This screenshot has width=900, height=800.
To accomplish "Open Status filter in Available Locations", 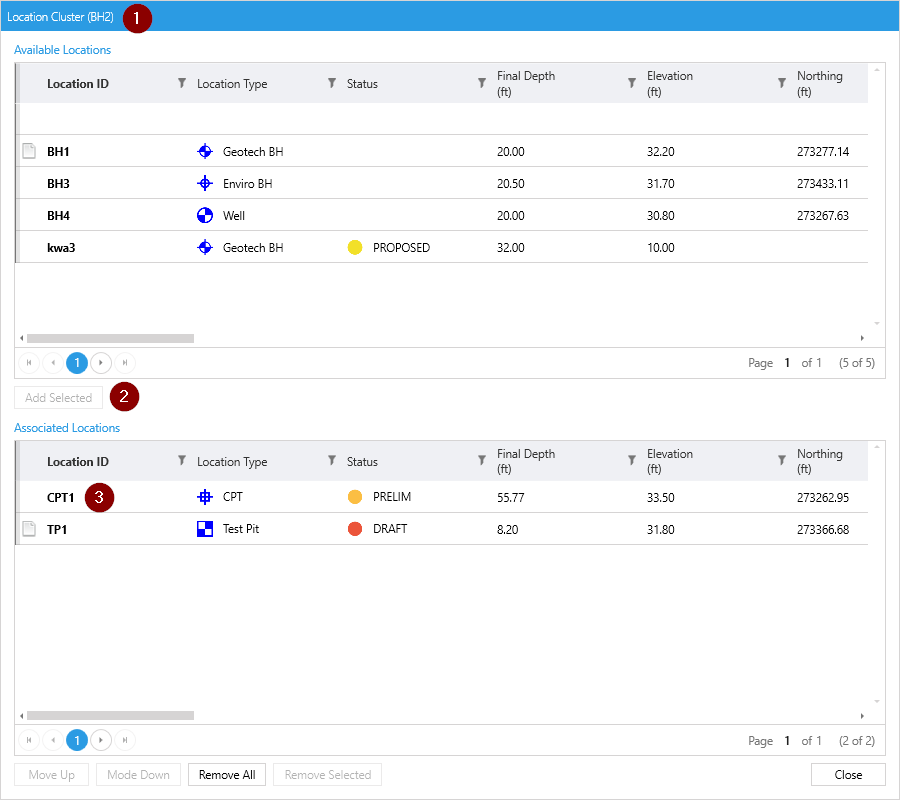I will point(481,84).
